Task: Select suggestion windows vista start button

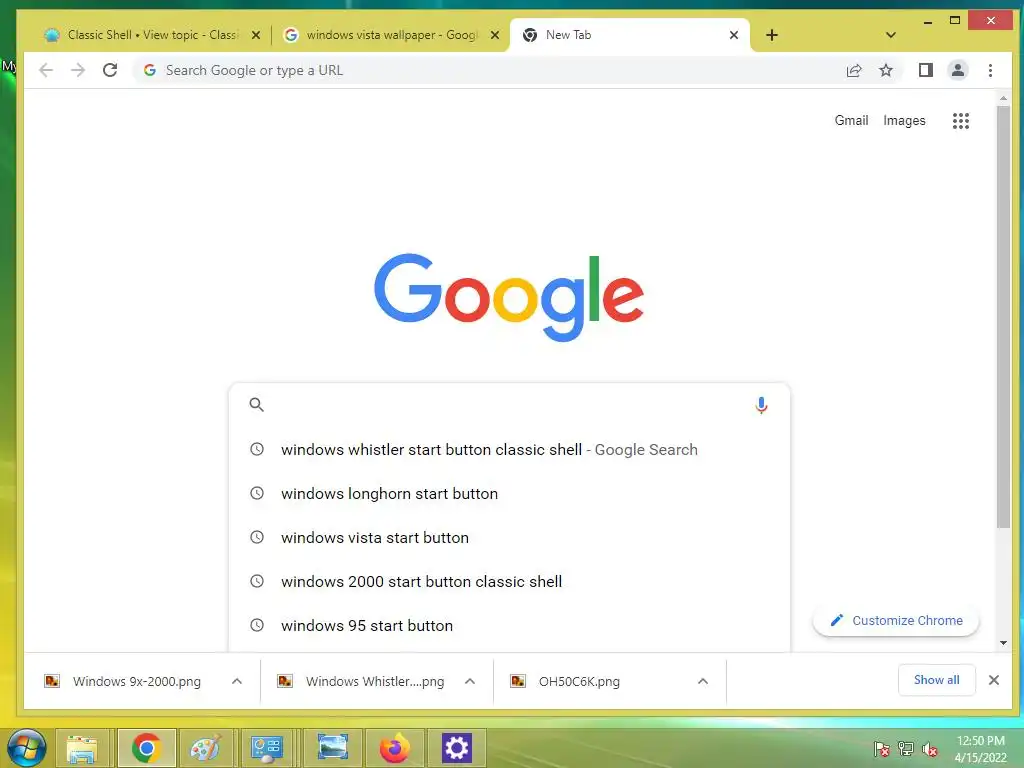Action: click(x=509, y=537)
